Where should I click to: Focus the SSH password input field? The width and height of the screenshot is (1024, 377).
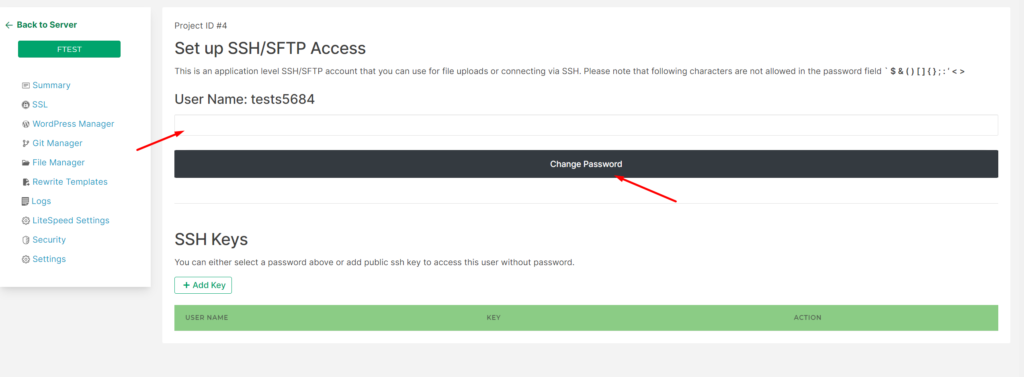[586, 125]
